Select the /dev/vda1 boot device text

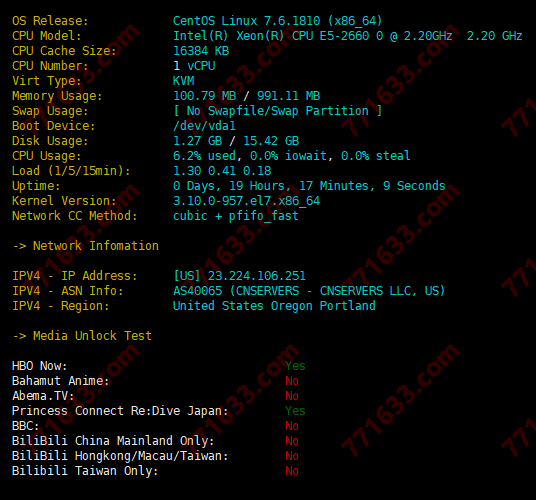pyautogui.click(x=204, y=126)
